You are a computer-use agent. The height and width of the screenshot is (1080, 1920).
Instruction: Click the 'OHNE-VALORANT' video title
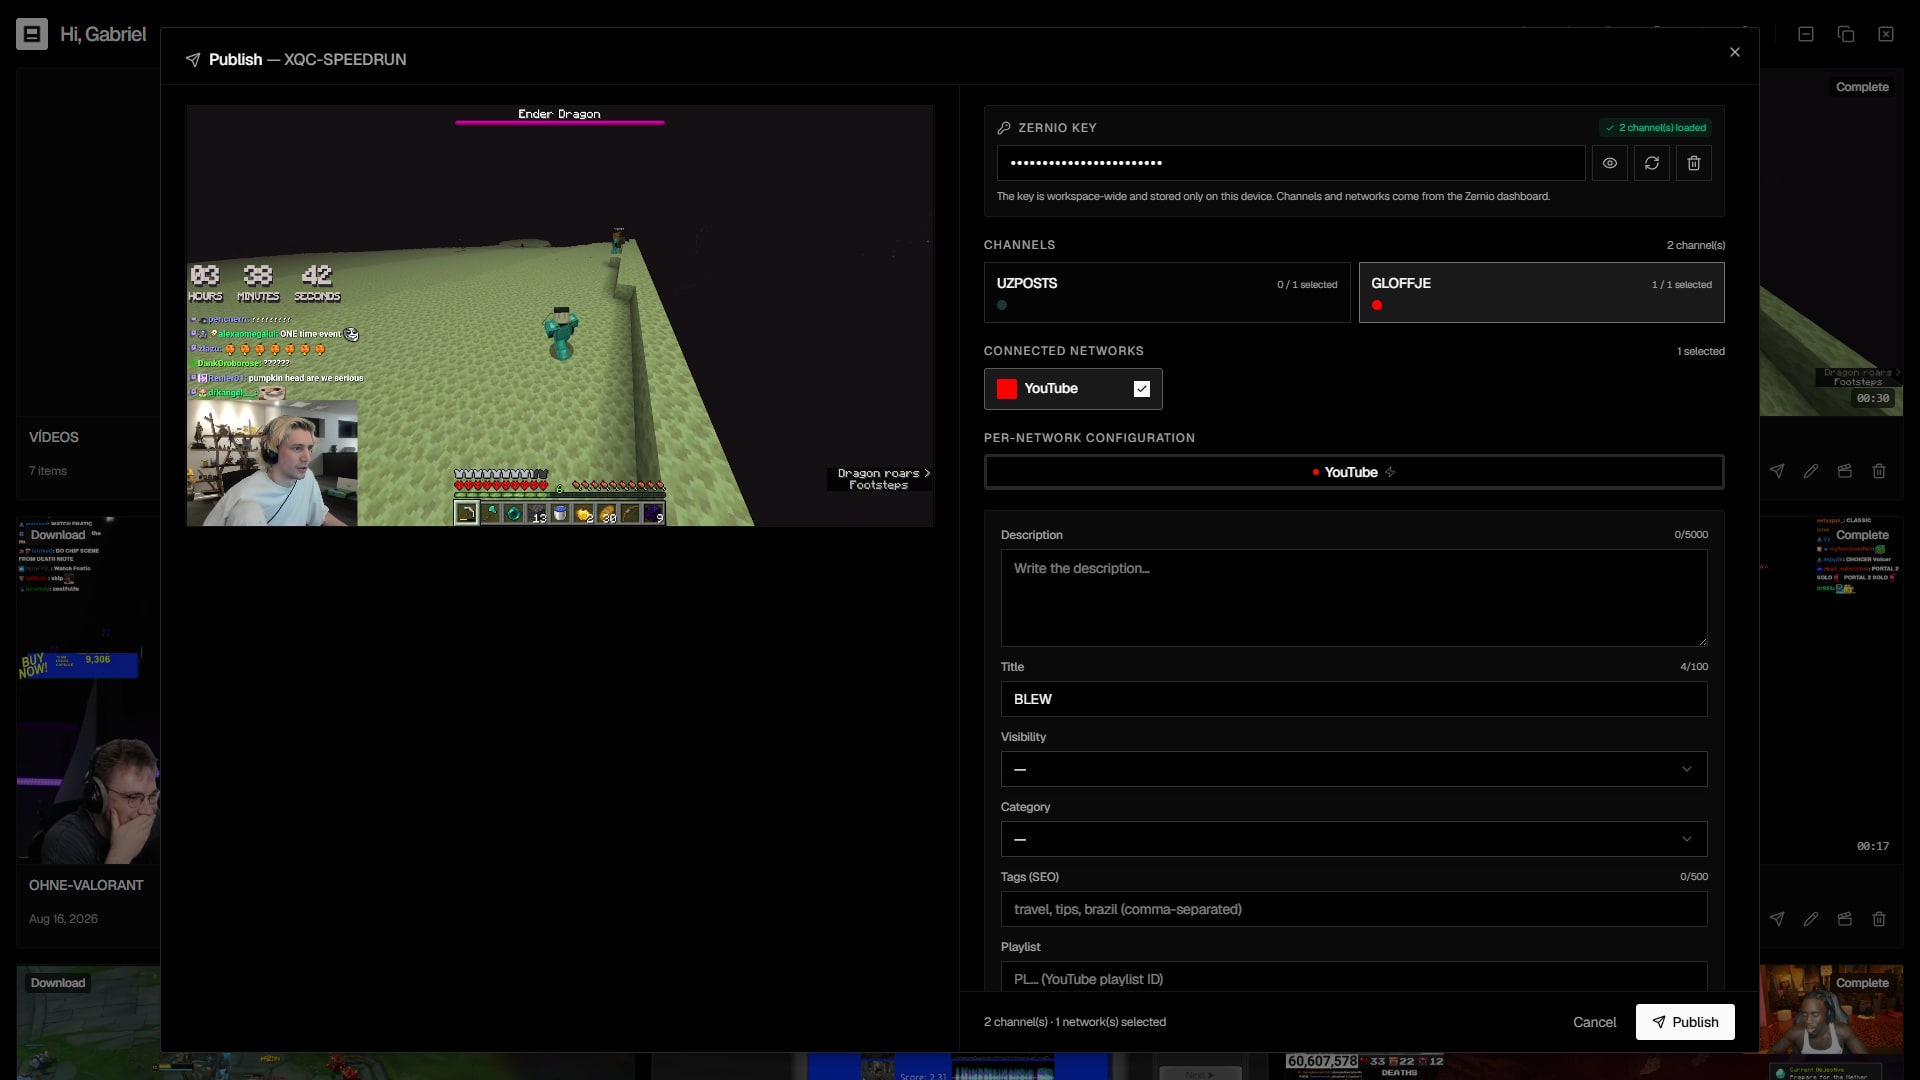(86, 886)
